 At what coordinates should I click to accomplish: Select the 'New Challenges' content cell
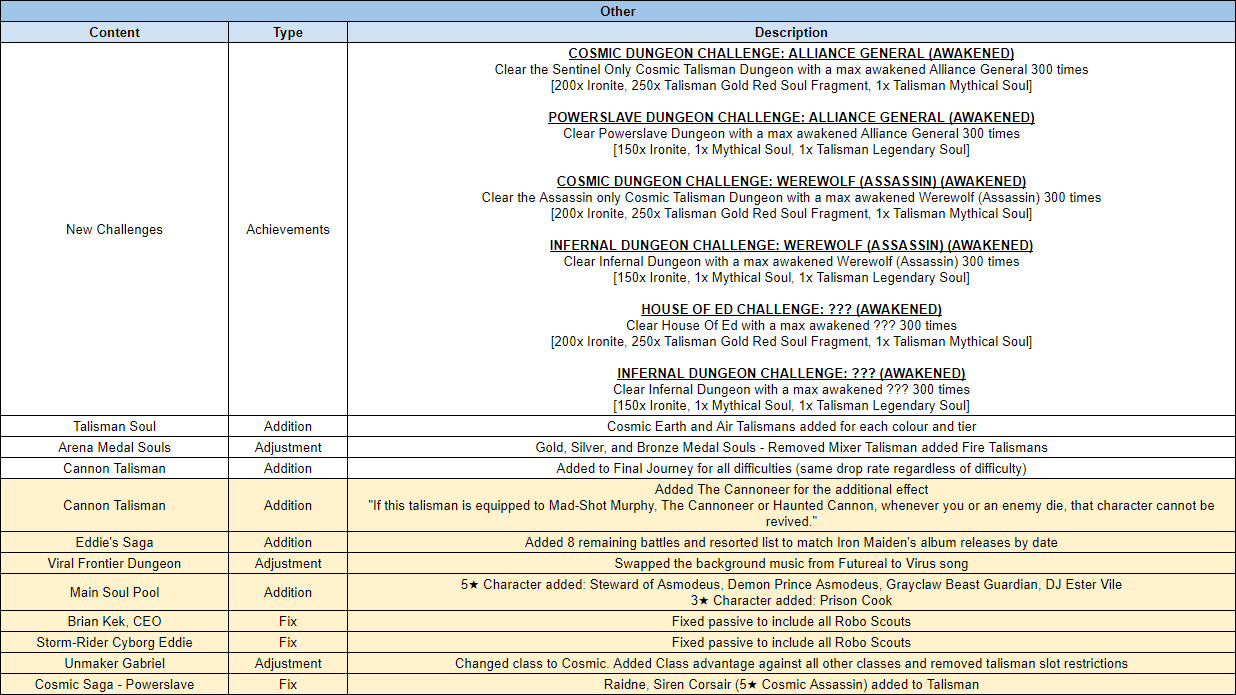click(x=114, y=229)
